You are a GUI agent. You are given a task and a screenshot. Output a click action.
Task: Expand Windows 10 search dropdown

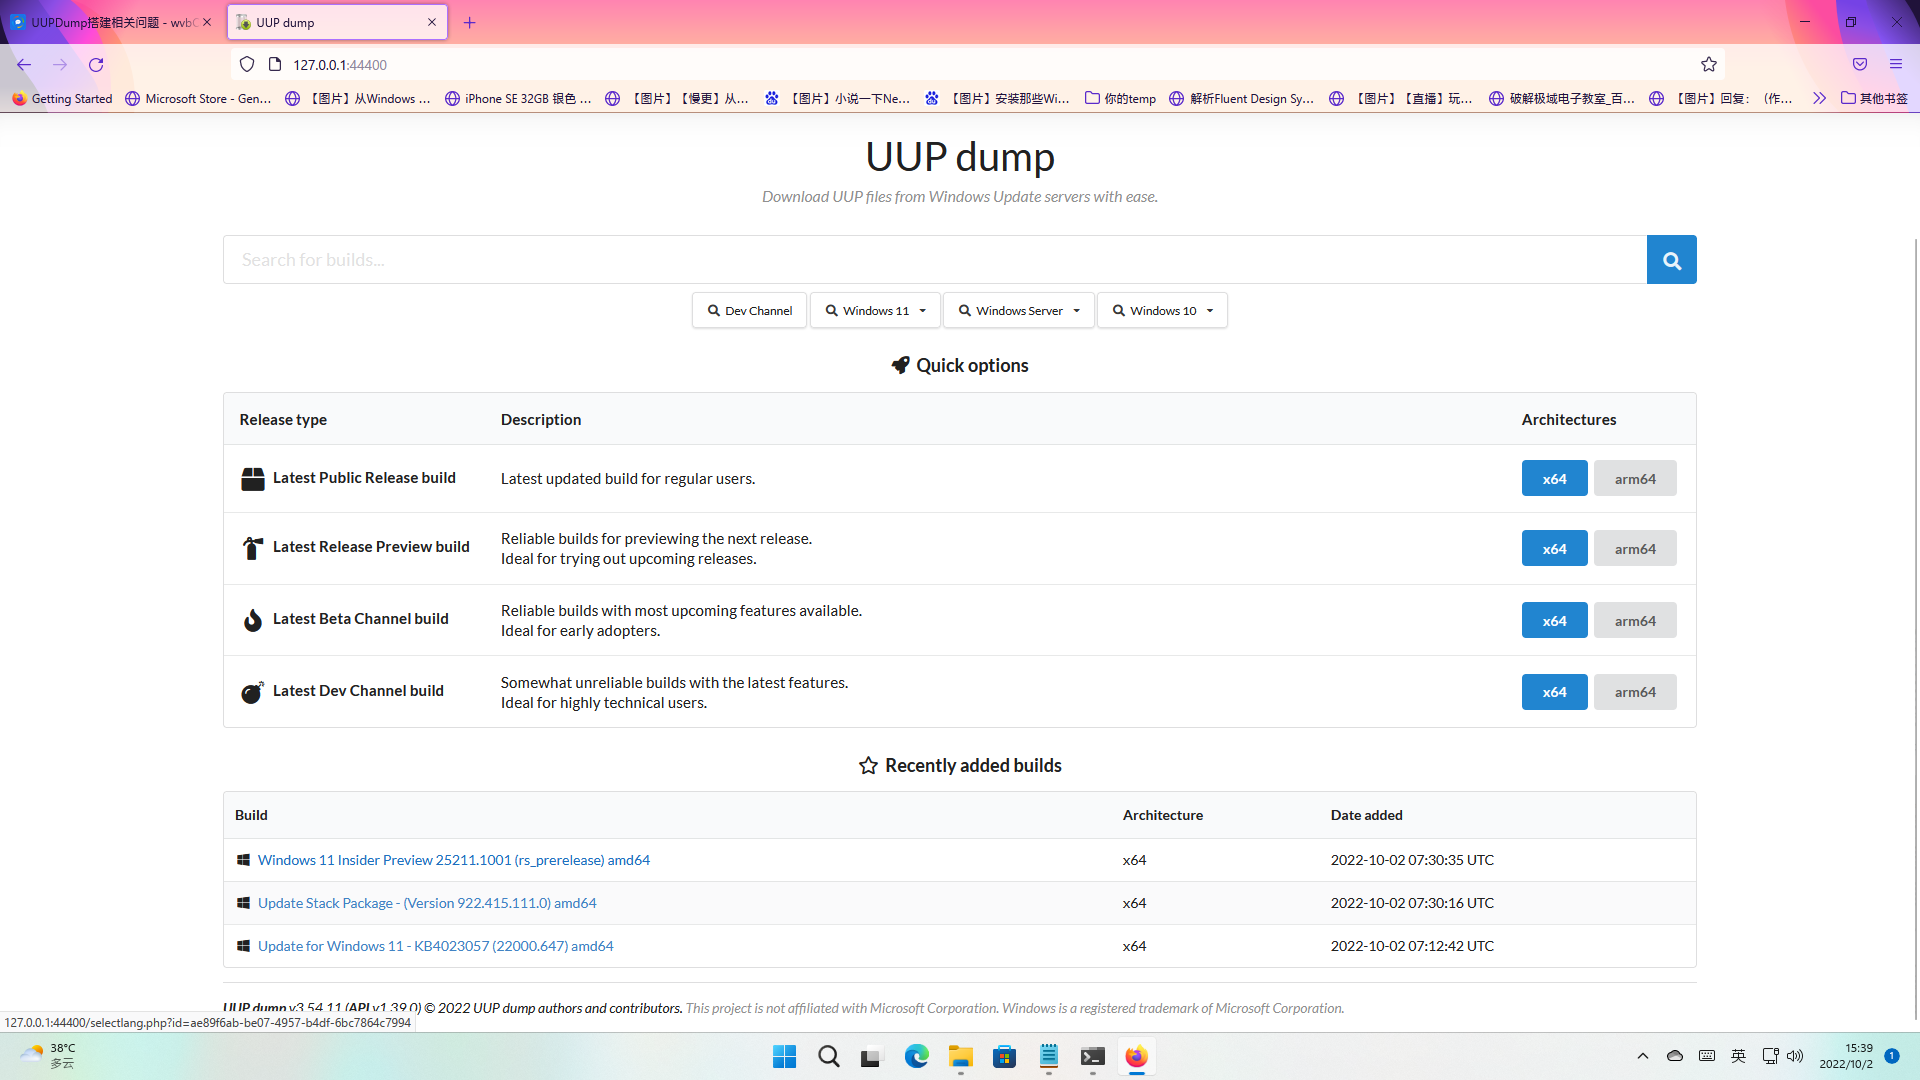[x=1162, y=311]
